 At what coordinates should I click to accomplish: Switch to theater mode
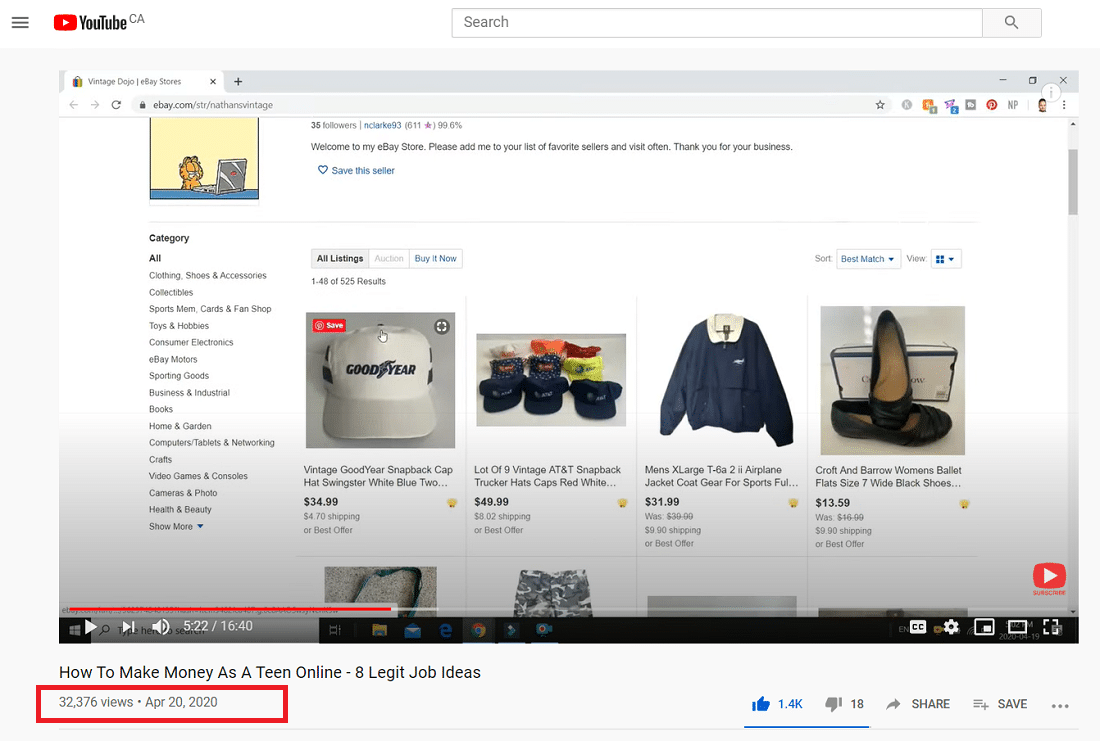pyautogui.click(x=1017, y=627)
